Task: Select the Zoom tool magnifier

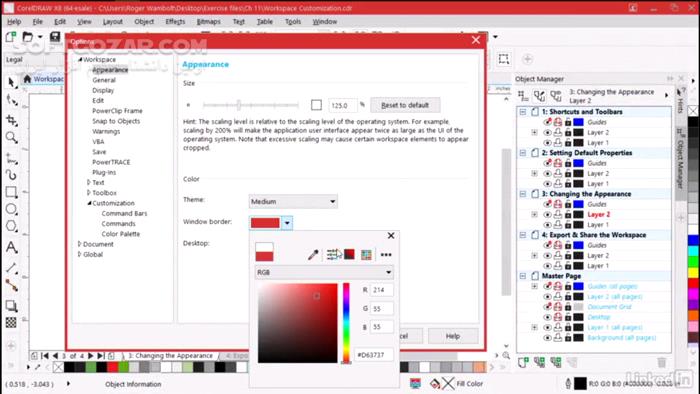Action: click(x=12, y=137)
